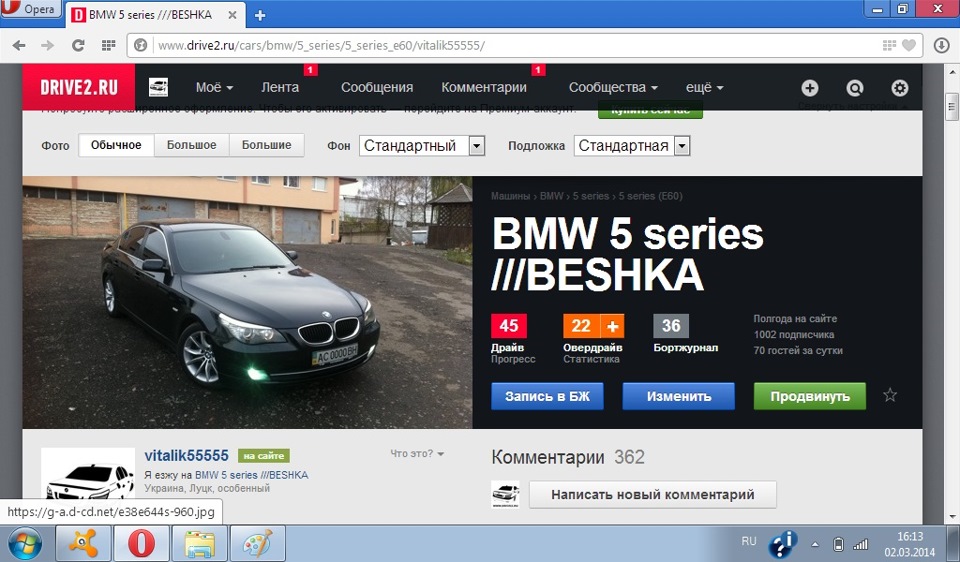Open browser downloads arrow icon
Image resolution: width=960 pixels, height=562 pixels.
click(942, 45)
